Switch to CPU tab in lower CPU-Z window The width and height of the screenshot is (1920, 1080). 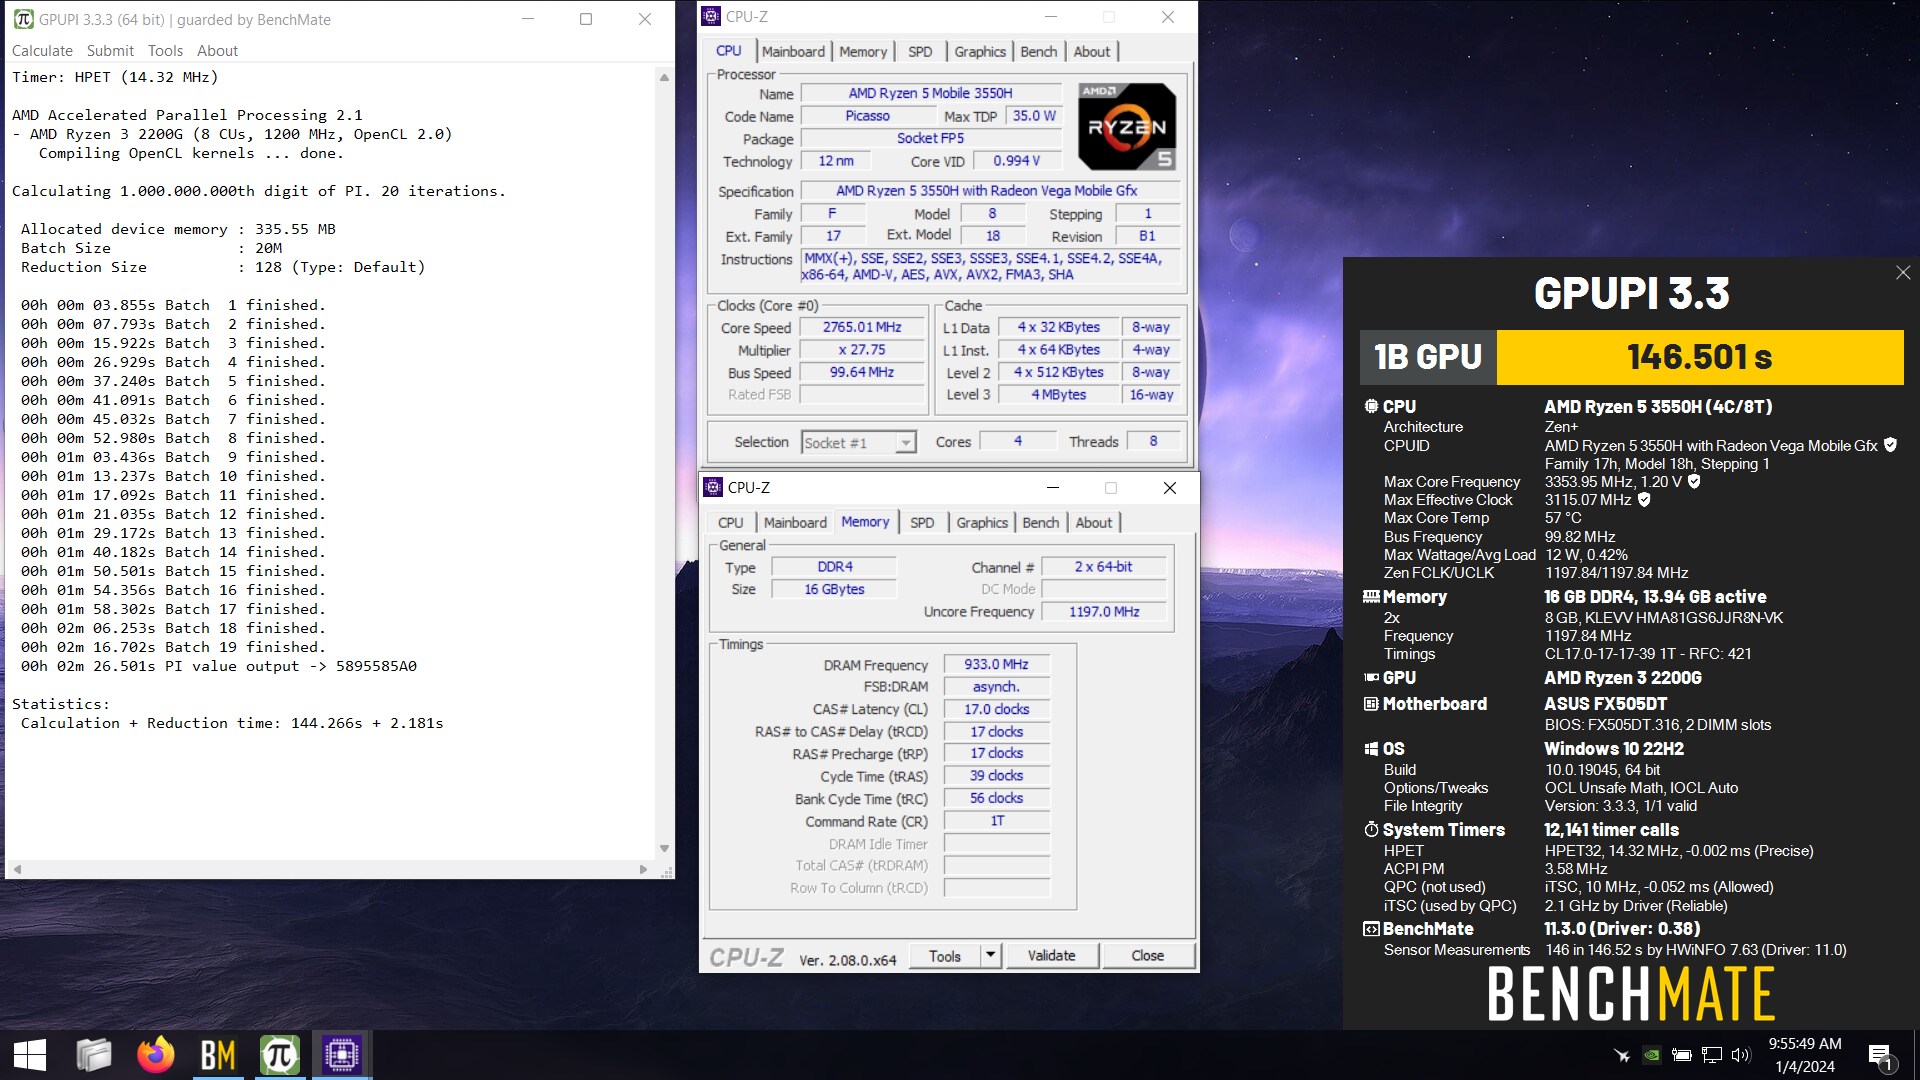click(x=731, y=523)
